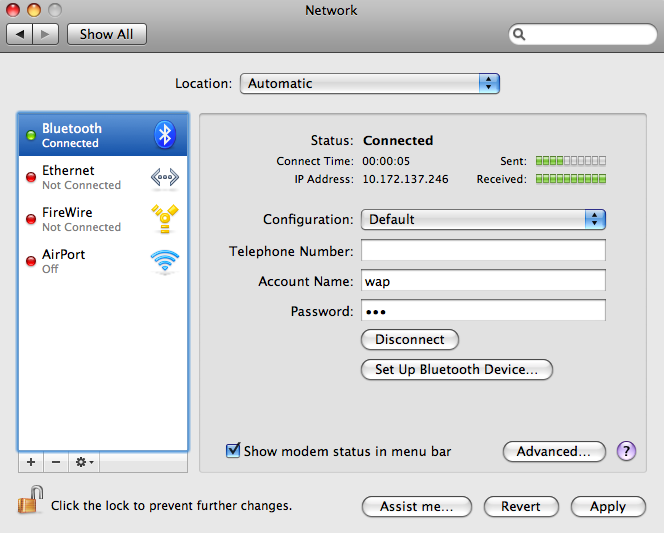Select Ethernet in the services list
The height and width of the screenshot is (533, 664).
[x=80, y=177]
